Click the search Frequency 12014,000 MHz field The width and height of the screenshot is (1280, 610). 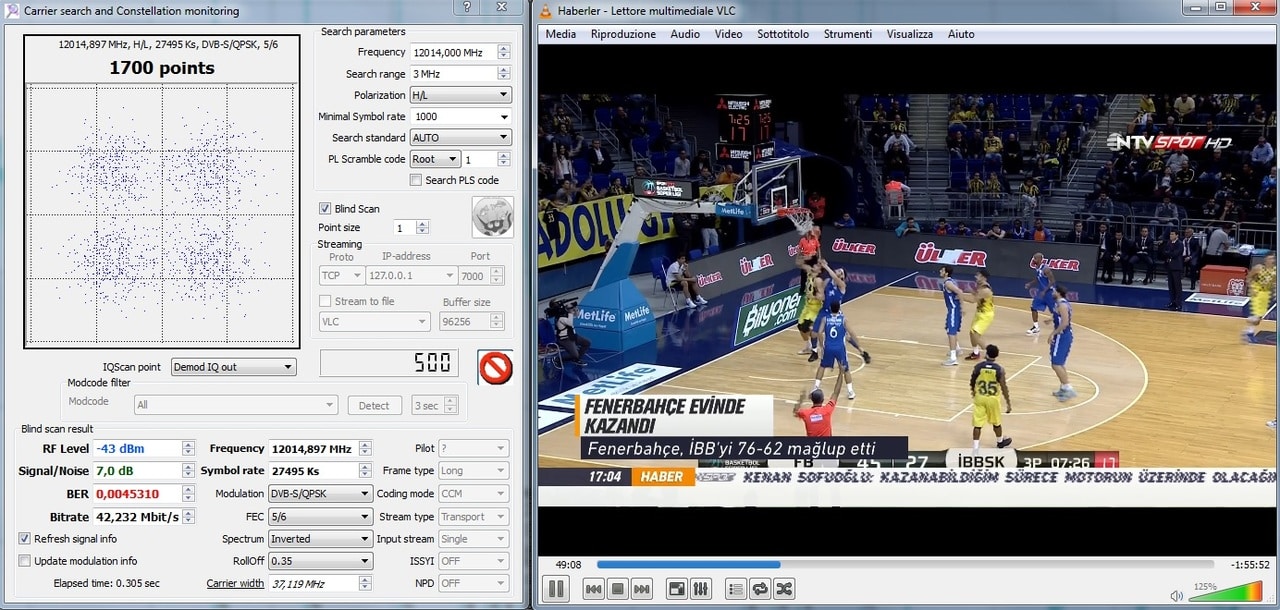coord(452,52)
